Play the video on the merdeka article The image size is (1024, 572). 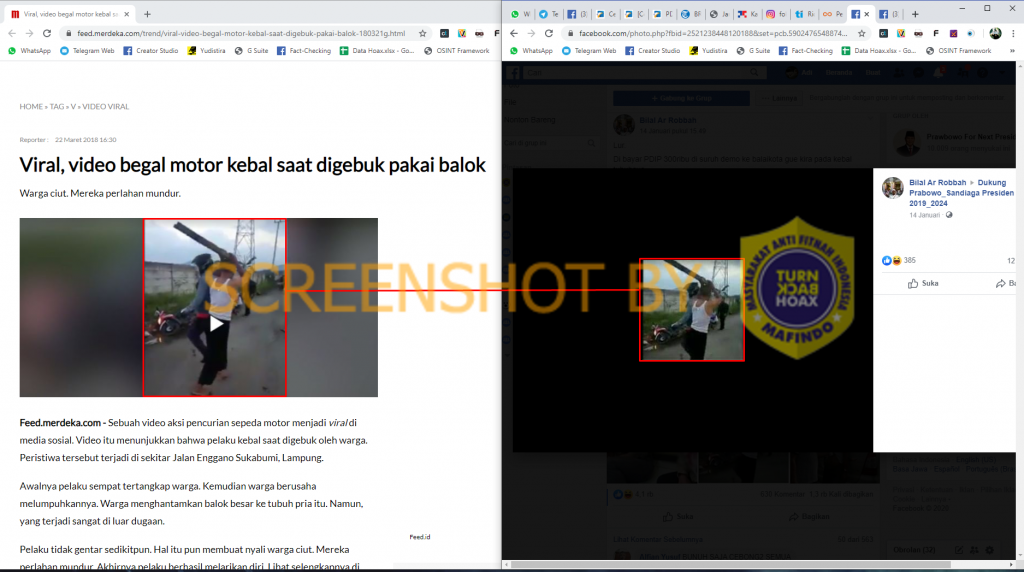(216, 324)
